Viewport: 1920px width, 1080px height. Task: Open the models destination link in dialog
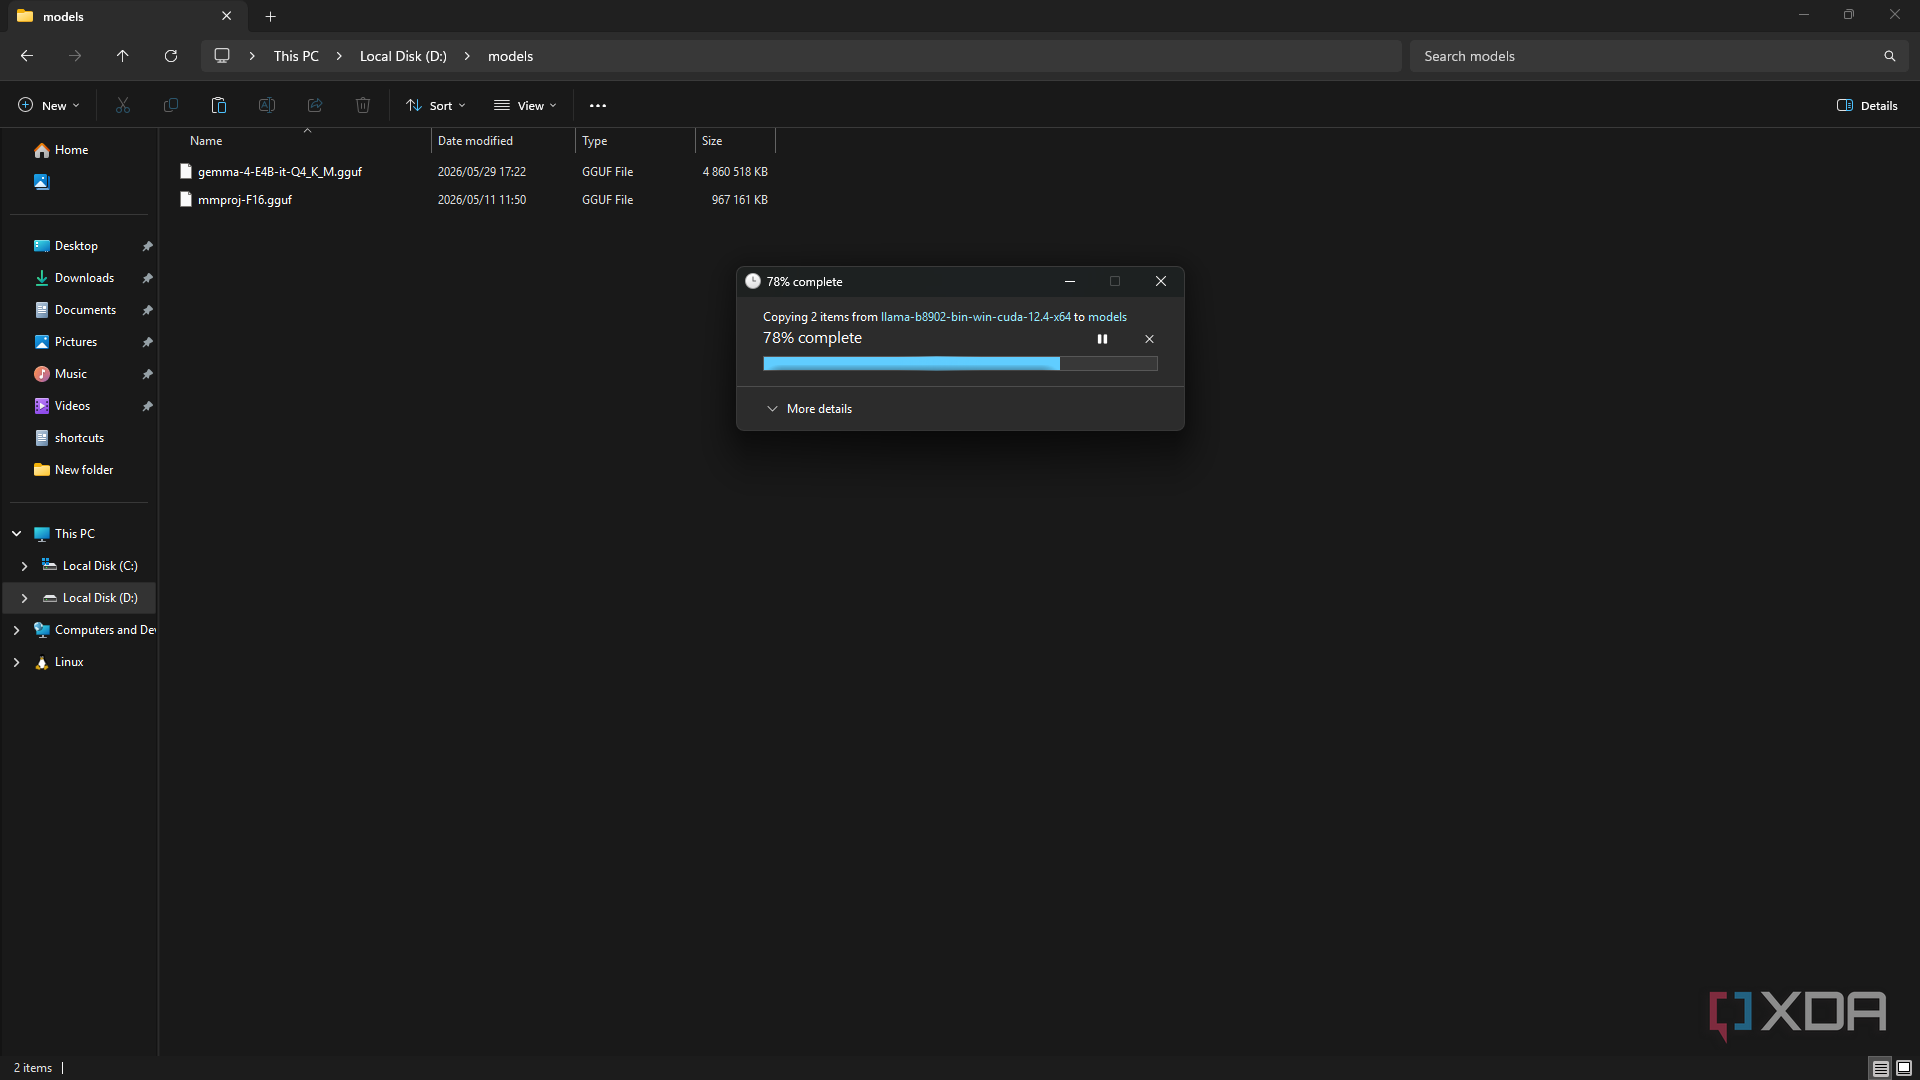1107,317
